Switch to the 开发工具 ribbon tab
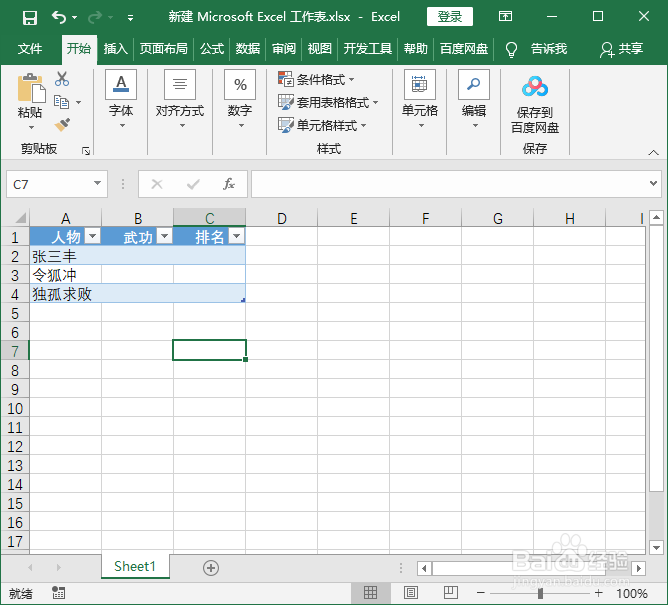The width and height of the screenshot is (668, 605). click(368, 49)
